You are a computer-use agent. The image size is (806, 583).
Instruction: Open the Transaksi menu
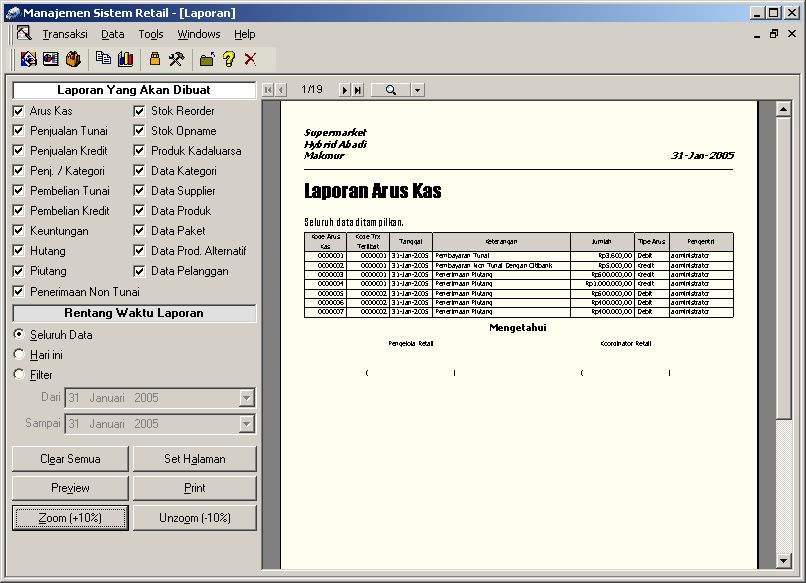65,34
